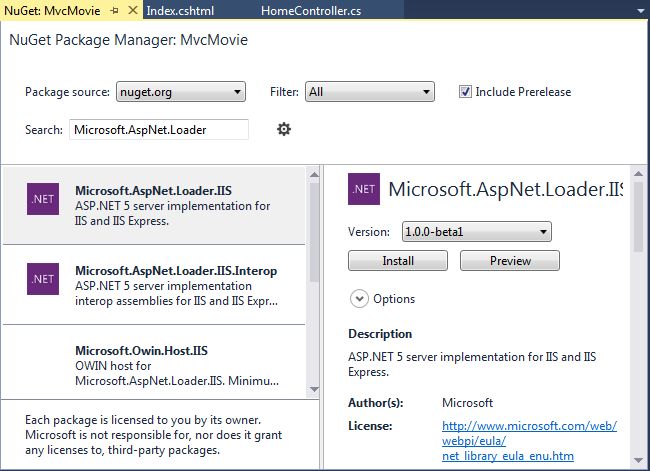650x471 pixels.
Task: Pin the NuGet: MvcMovie tab
Action: click(114, 11)
